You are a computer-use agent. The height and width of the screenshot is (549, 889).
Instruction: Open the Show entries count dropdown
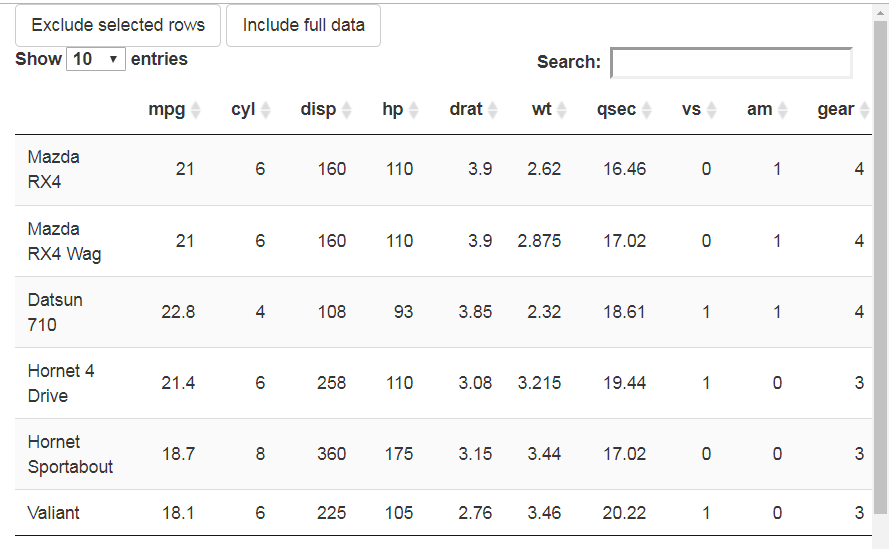click(x=95, y=59)
